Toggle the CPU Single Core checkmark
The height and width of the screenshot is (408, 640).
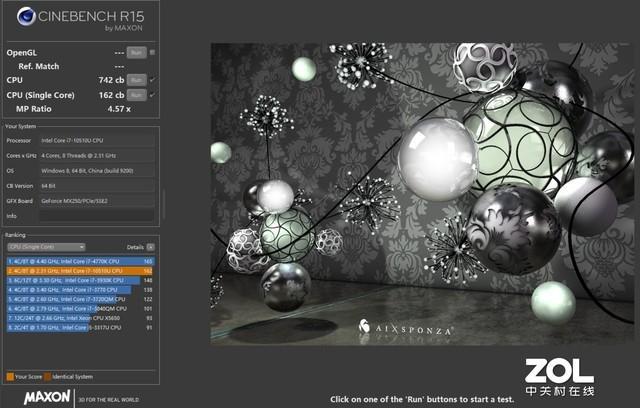pyautogui.click(x=152, y=95)
